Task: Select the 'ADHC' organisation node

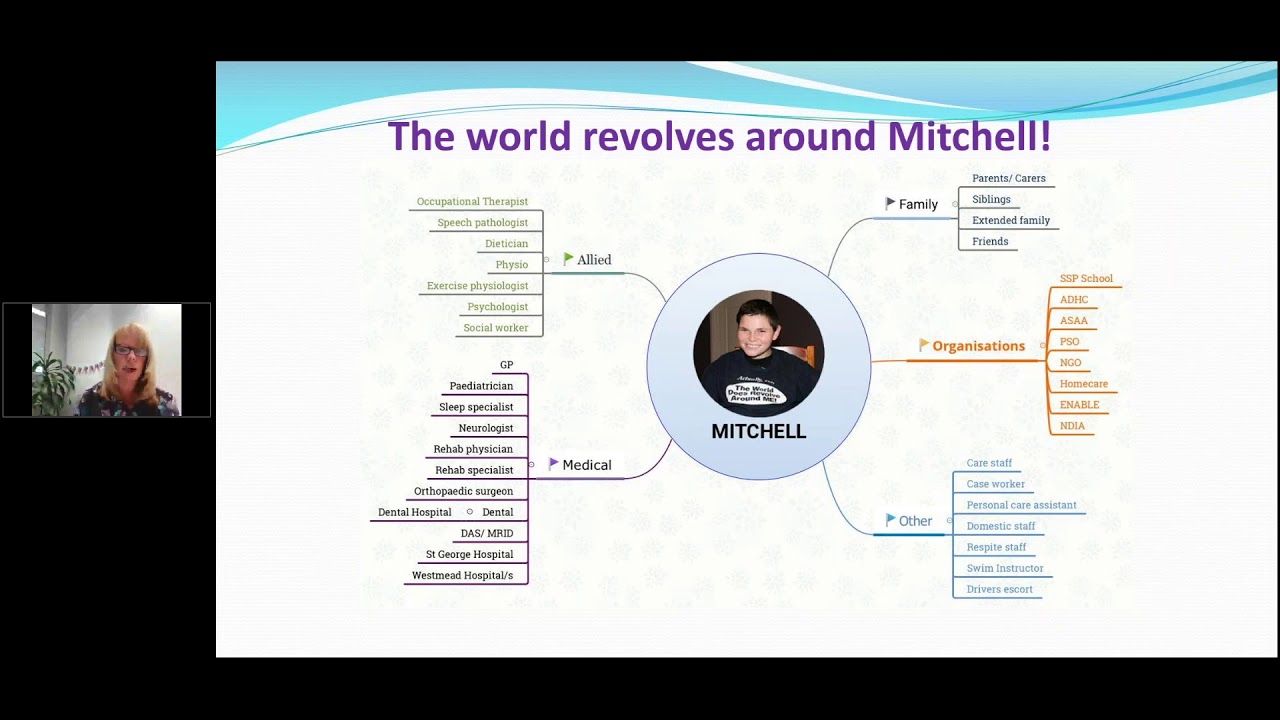Action: pyautogui.click(x=1074, y=300)
